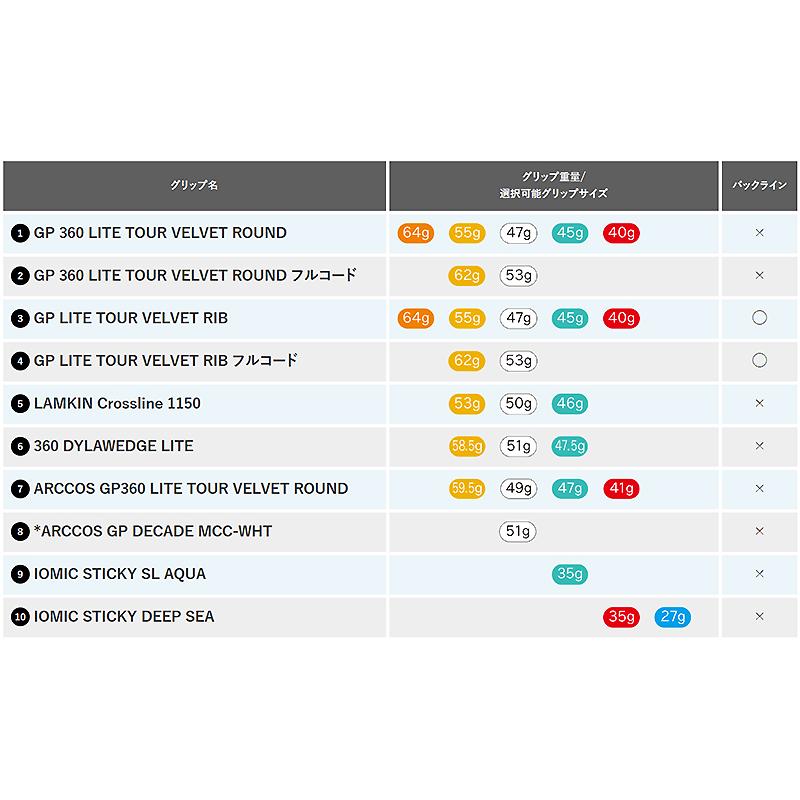Click the backline circle for GP LITE TOUR VELVET RIB フルコード
This screenshot has height=800, width=800.
[x=759, y=360]
